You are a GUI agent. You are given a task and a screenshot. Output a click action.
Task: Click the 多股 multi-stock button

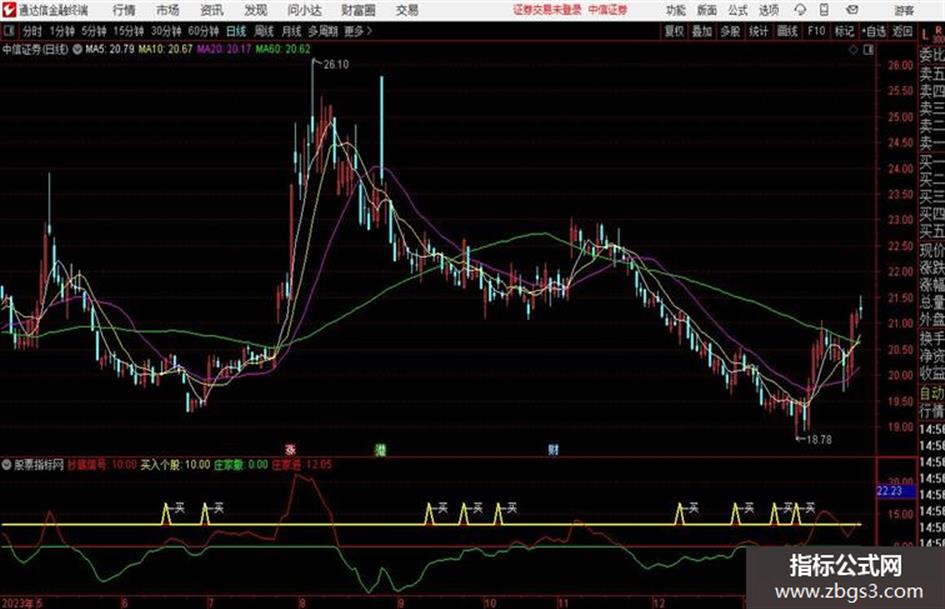[x=730, y=31]
